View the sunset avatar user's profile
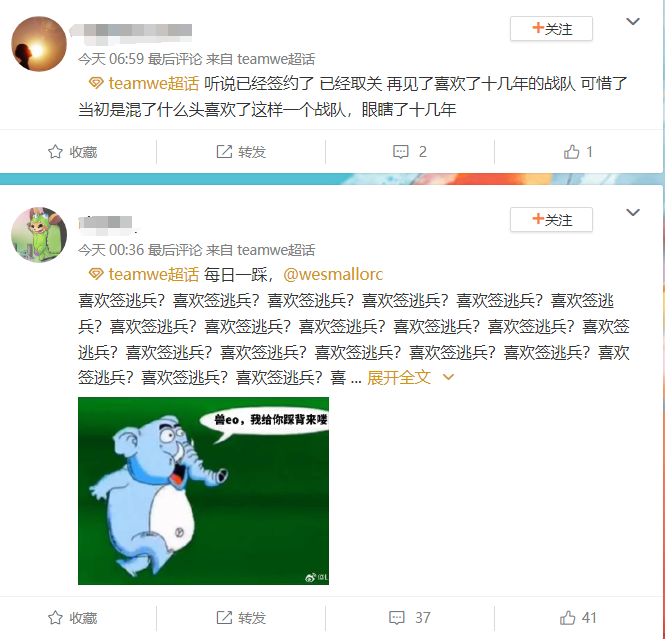Viewport: 665px width, 639px height. 39,44
